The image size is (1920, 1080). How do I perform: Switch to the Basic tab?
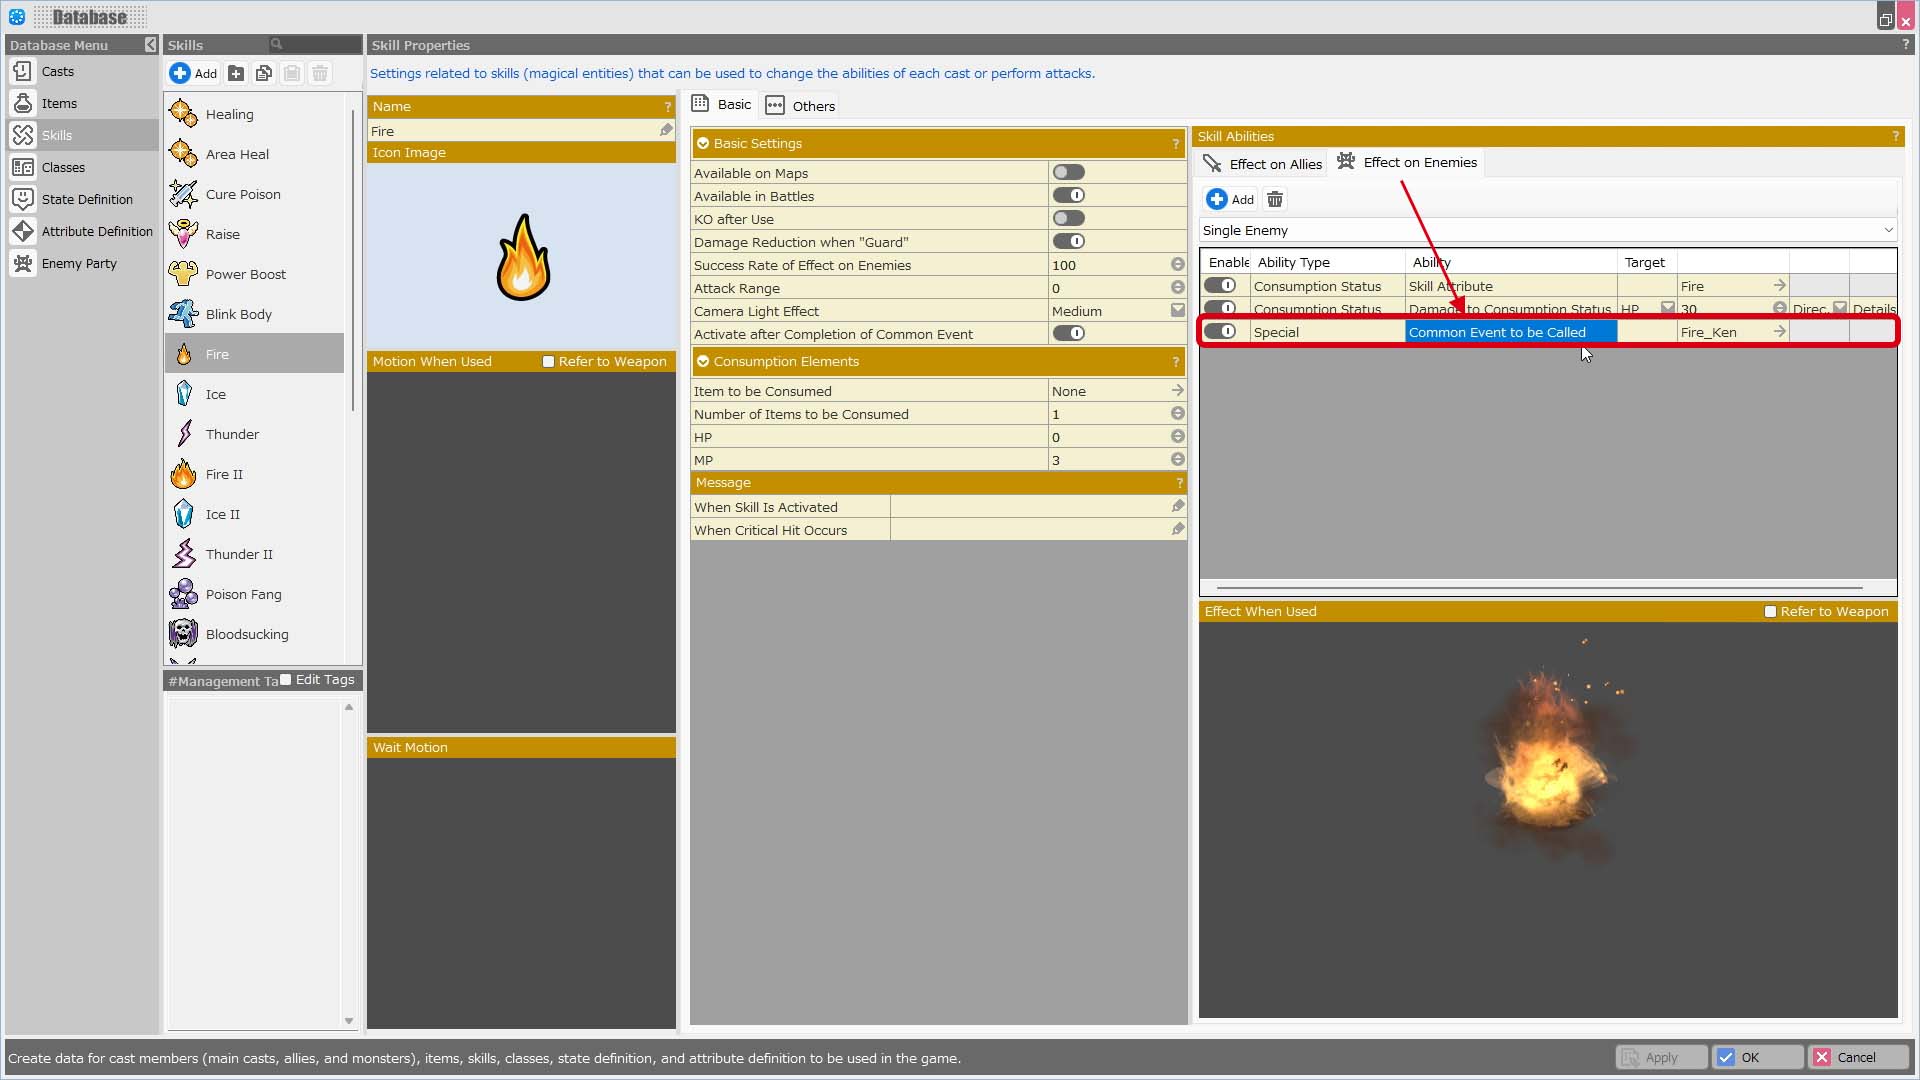click(x=722, y=104)
